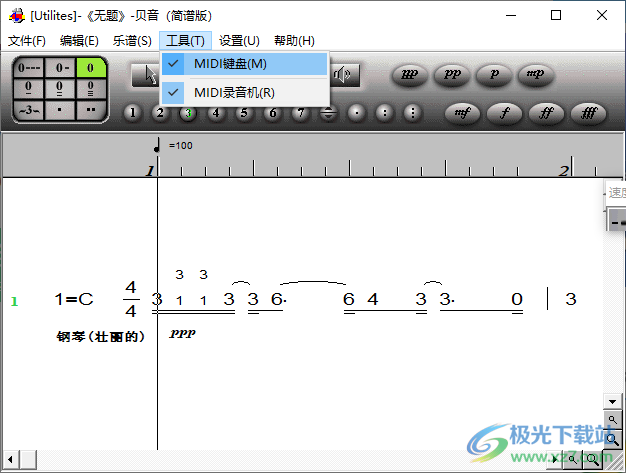Select the single octave dot button
Screen dimensions: 626x473
tap(357, 113)
